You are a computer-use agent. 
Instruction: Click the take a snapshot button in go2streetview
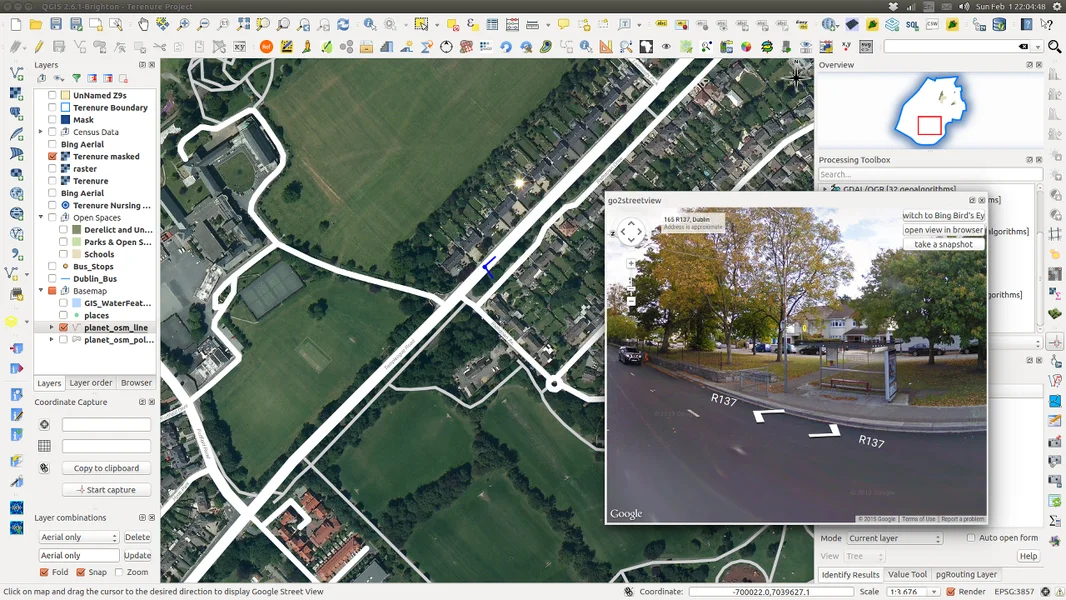tap(943, 243)
